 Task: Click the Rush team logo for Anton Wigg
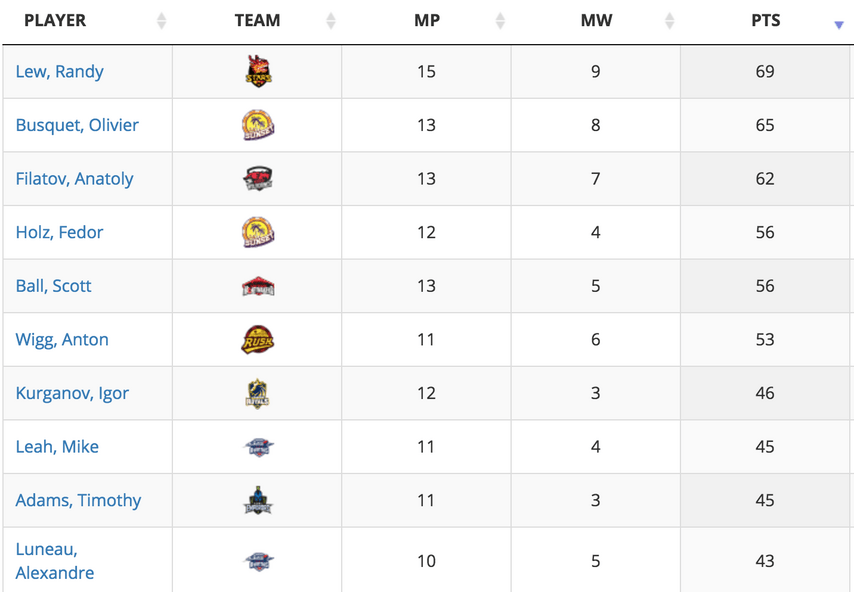click(258, 339)
